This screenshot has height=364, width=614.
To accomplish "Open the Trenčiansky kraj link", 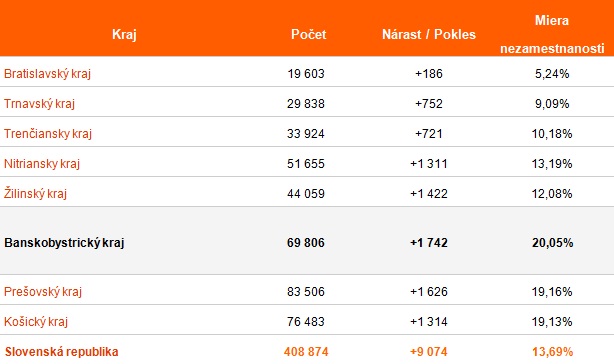I will coord(48,133).
